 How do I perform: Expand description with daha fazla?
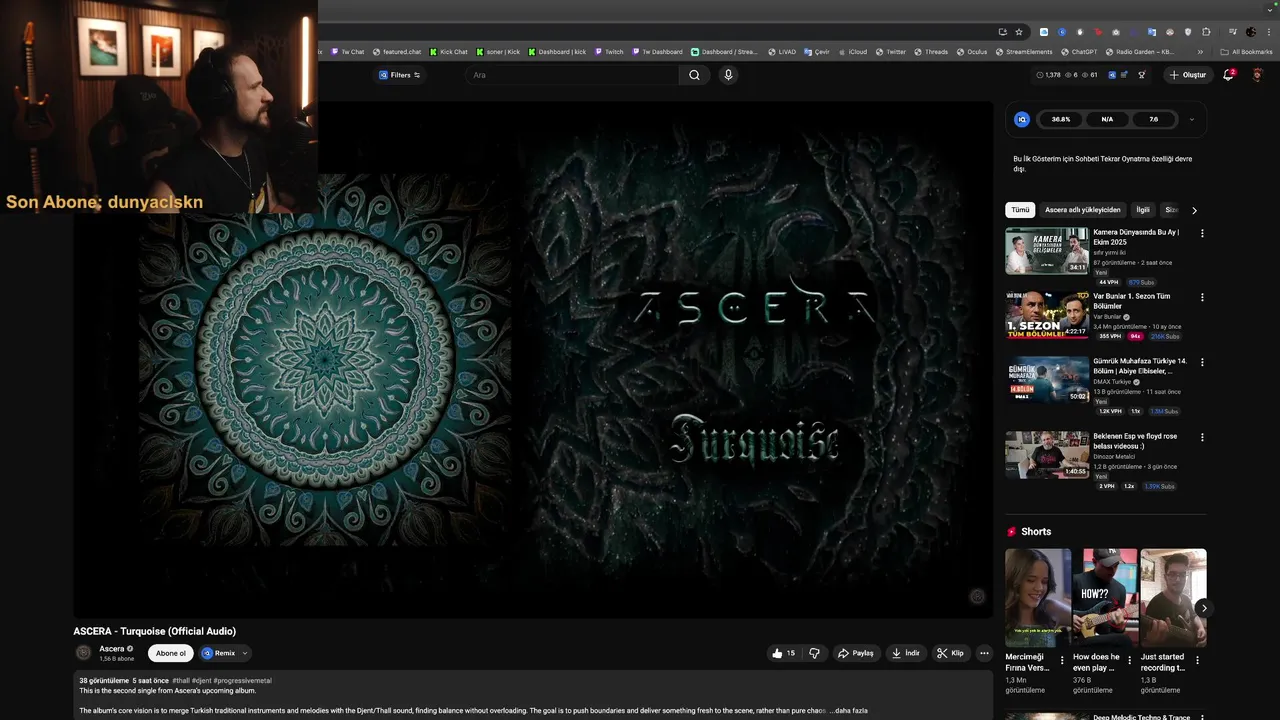[851, 711]
